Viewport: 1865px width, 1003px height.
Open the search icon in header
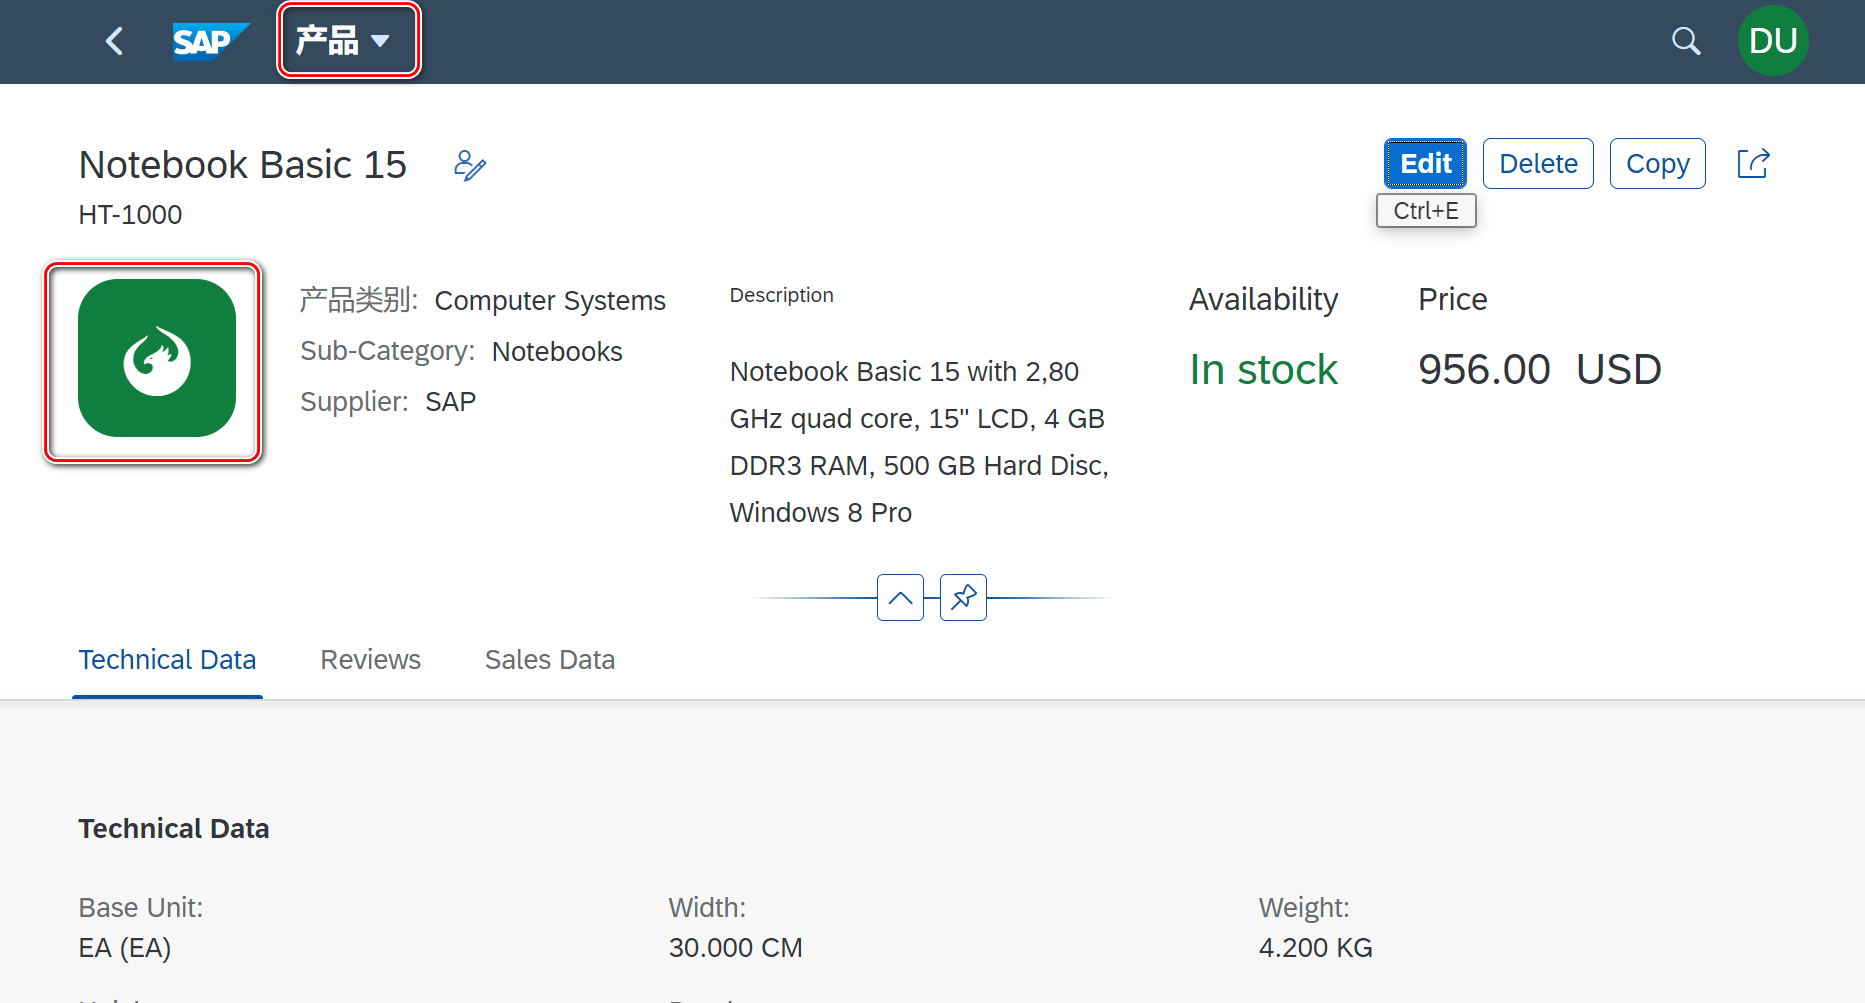1686,41
